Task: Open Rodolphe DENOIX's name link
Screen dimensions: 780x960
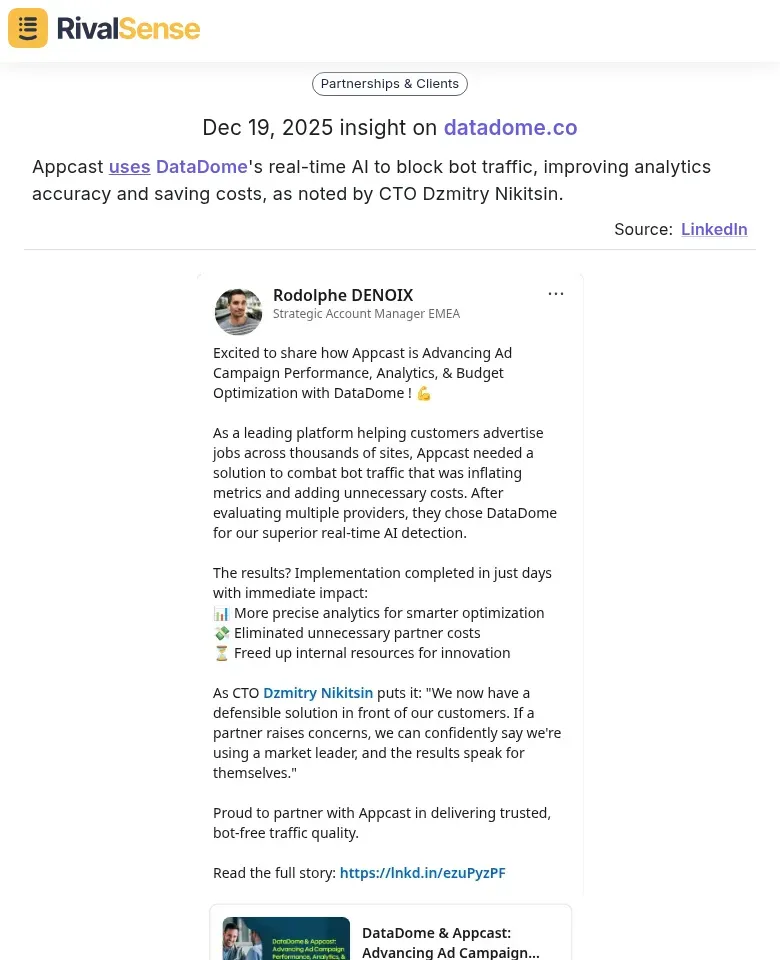Action: [343, 295]
